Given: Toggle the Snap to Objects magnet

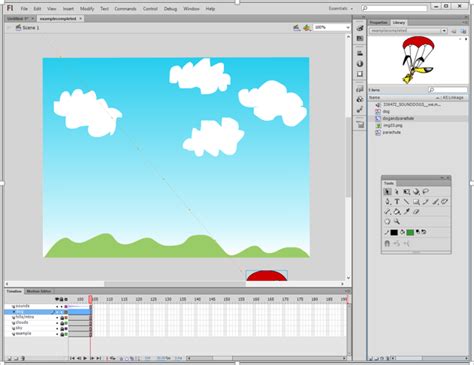Looking at the screenshot, I should tap(387, 244).
